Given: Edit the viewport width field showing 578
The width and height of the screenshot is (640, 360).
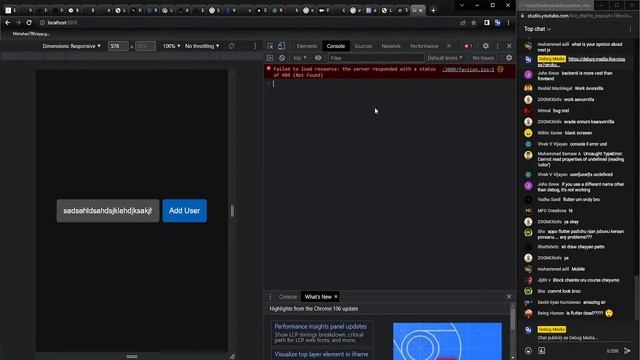Looking at the screenshot, I should tap(118, 46).
